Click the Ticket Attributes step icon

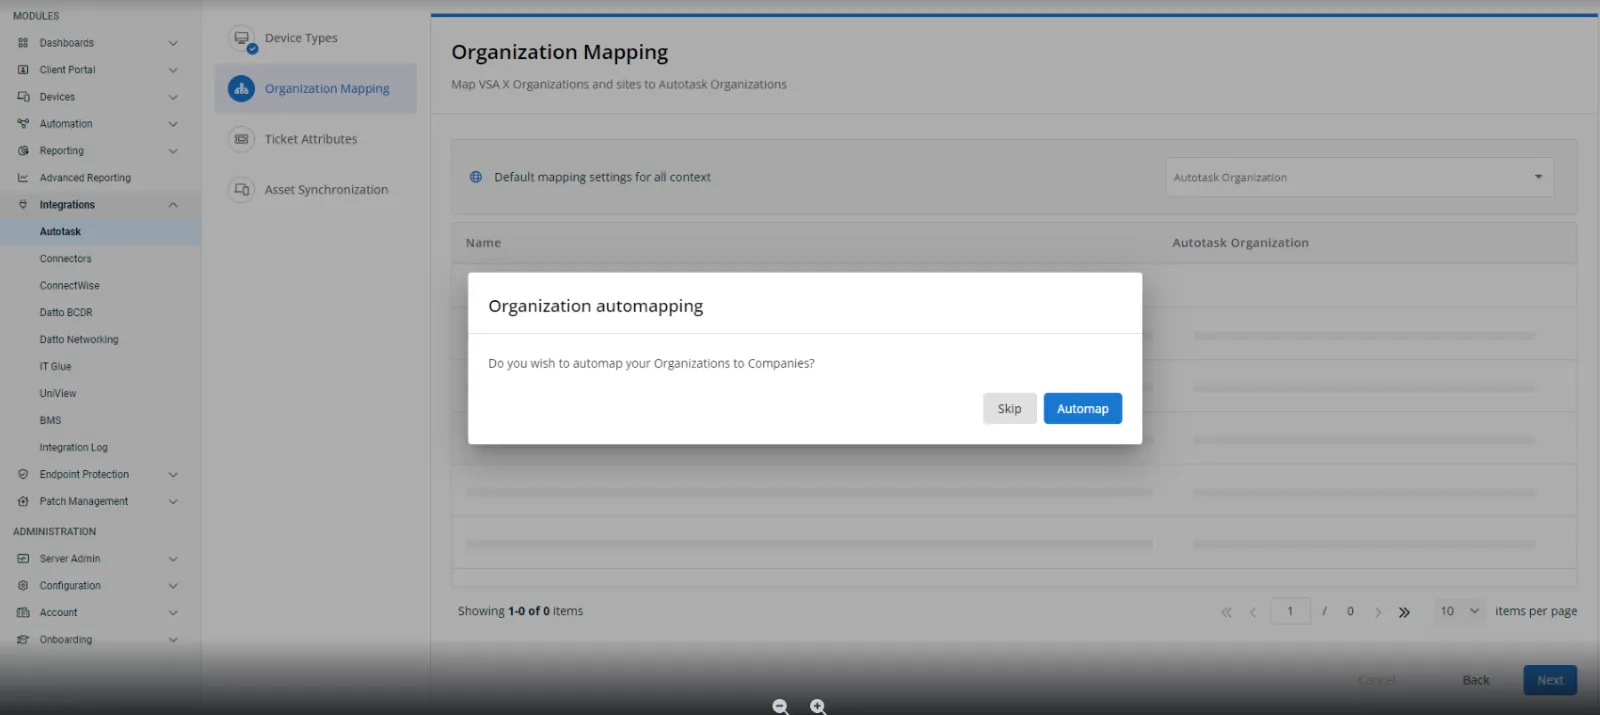click(x=241, y=139)
